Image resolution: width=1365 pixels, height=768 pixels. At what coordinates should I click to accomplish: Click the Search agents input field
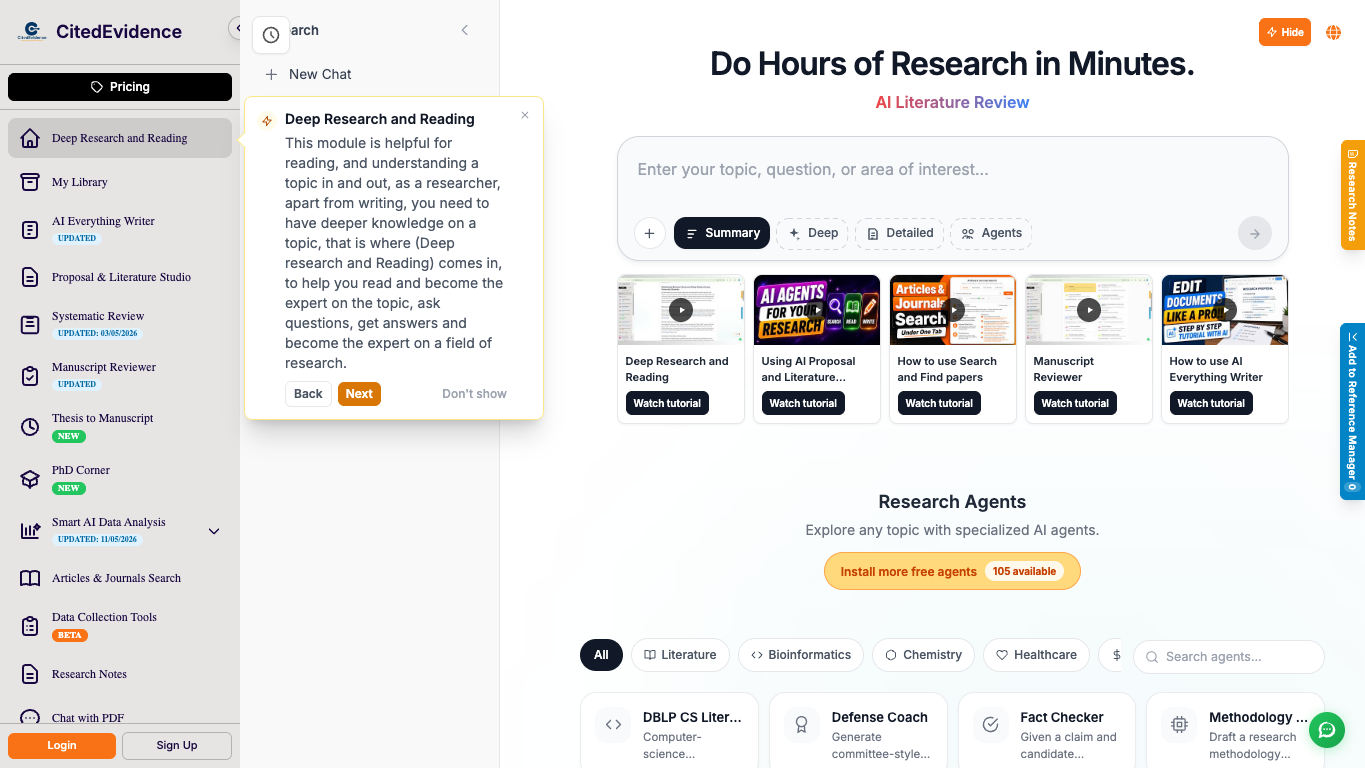pos(1229,657)
